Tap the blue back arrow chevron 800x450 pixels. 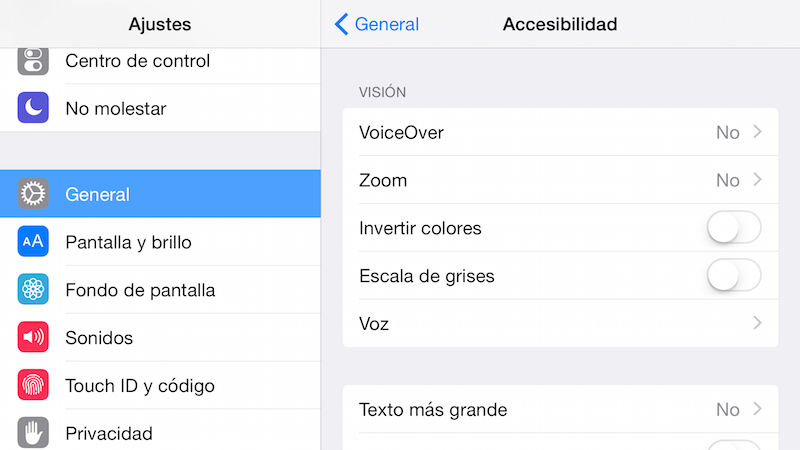pos(341,24)
